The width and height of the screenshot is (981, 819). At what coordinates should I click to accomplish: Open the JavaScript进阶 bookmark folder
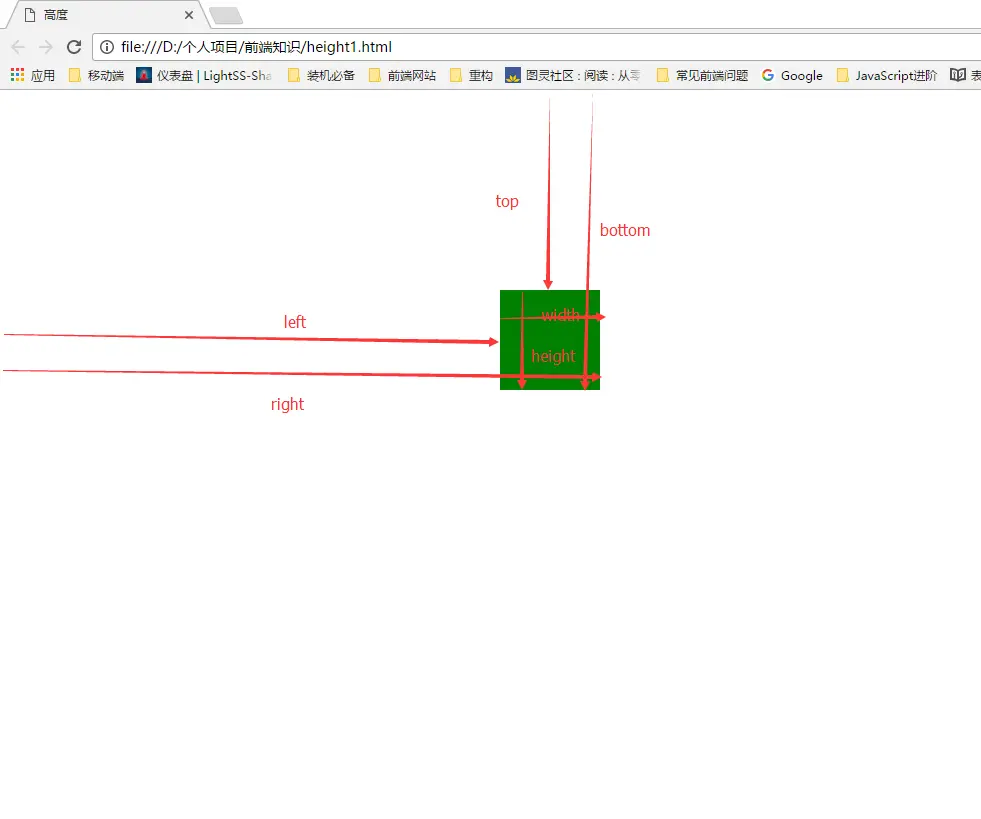(887, 76)
